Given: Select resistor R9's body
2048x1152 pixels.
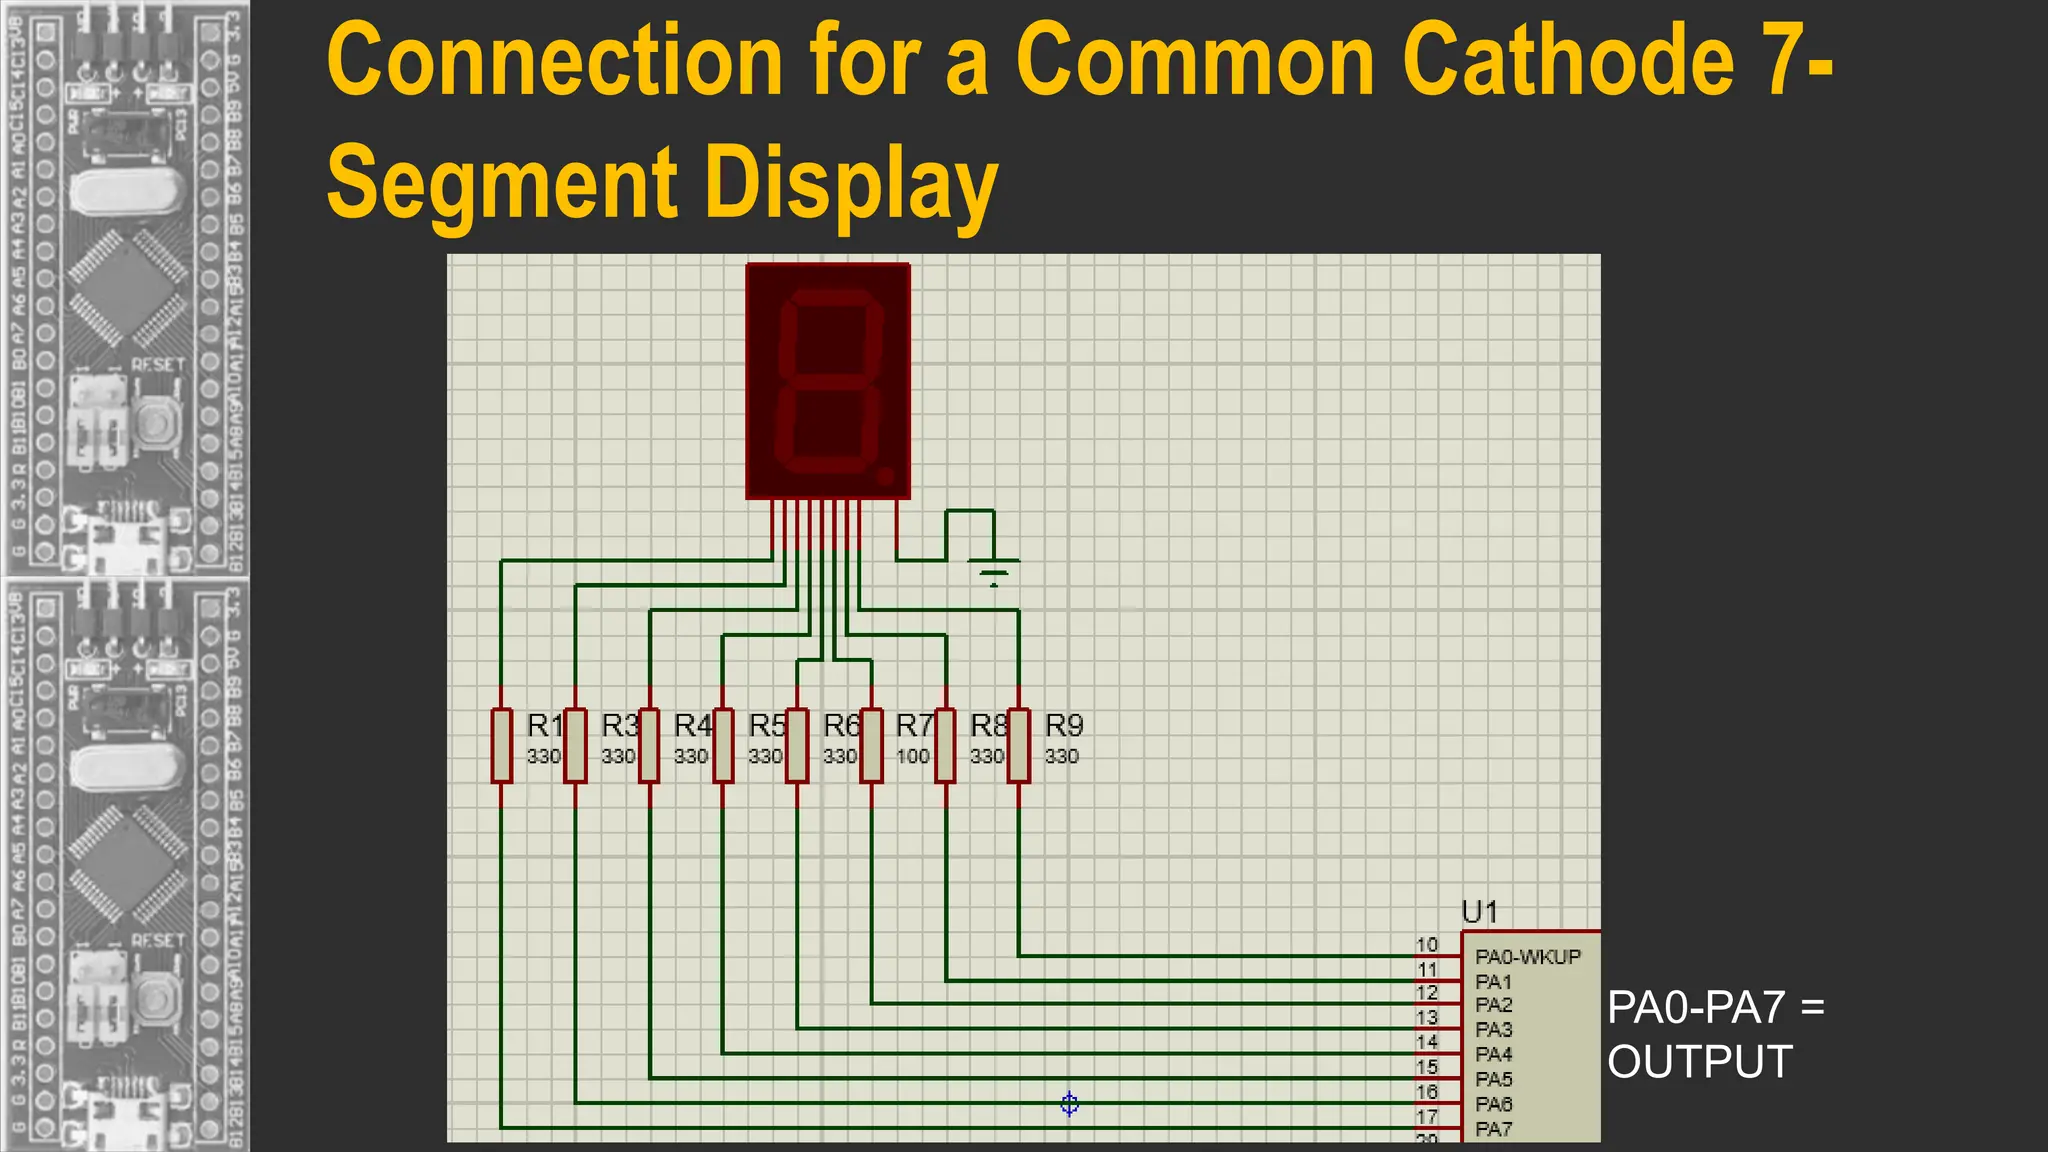Looking at the screenshot, I should (x=1019, y=745).
